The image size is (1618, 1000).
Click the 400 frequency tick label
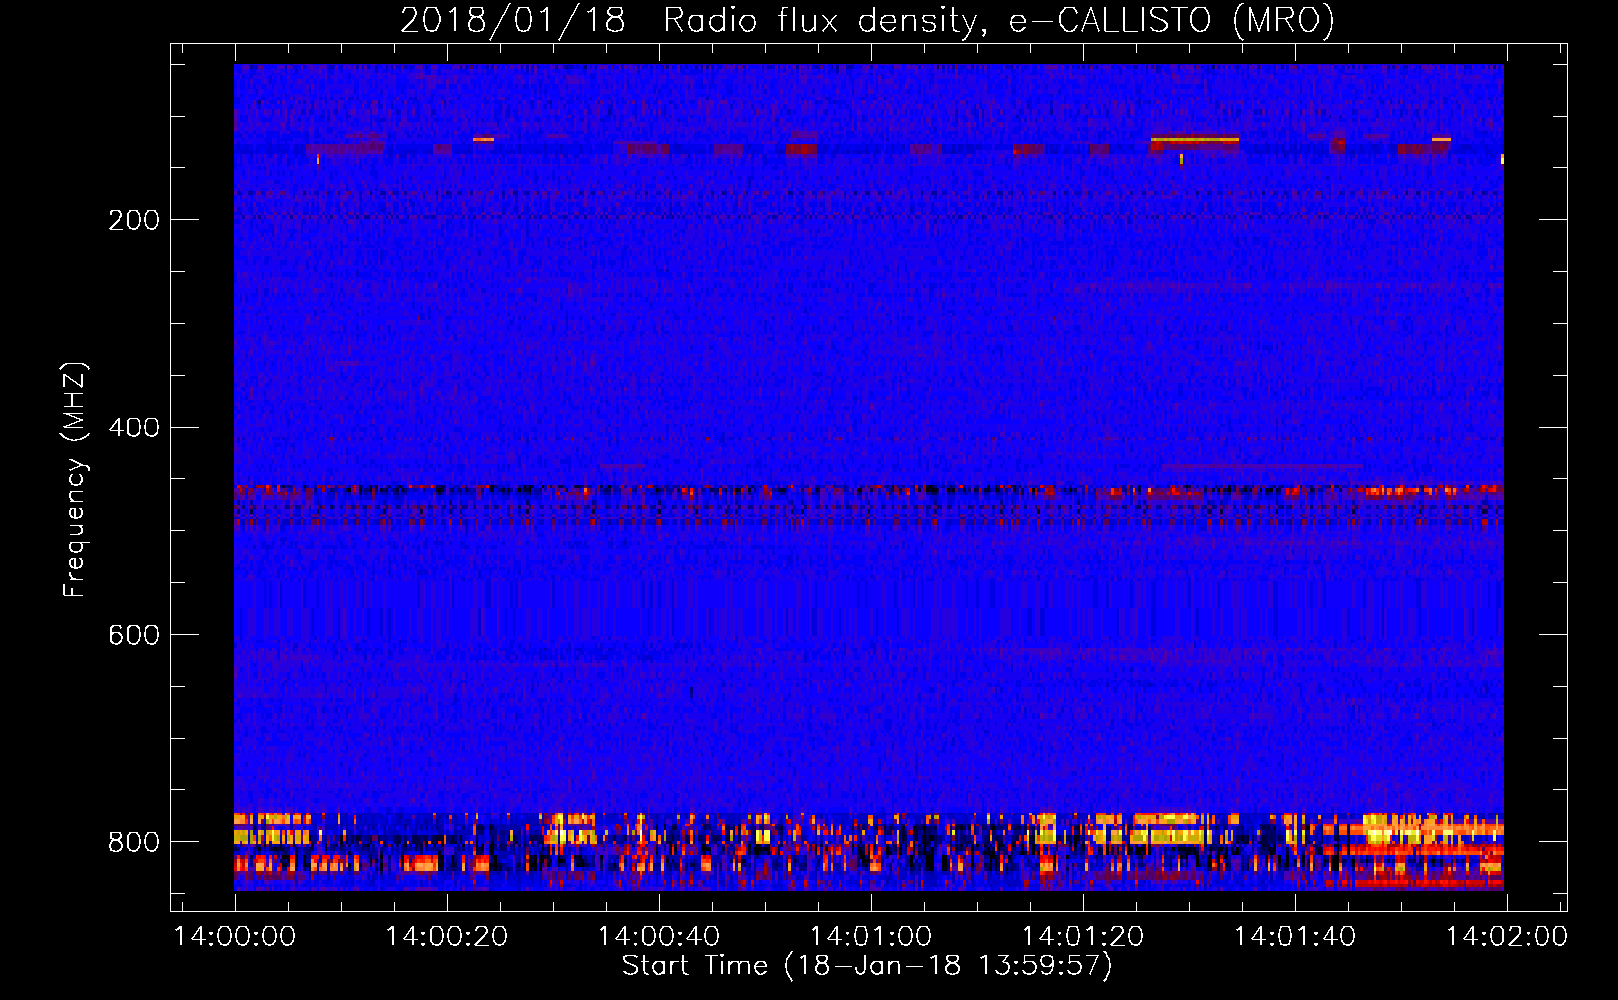point(134,427)
